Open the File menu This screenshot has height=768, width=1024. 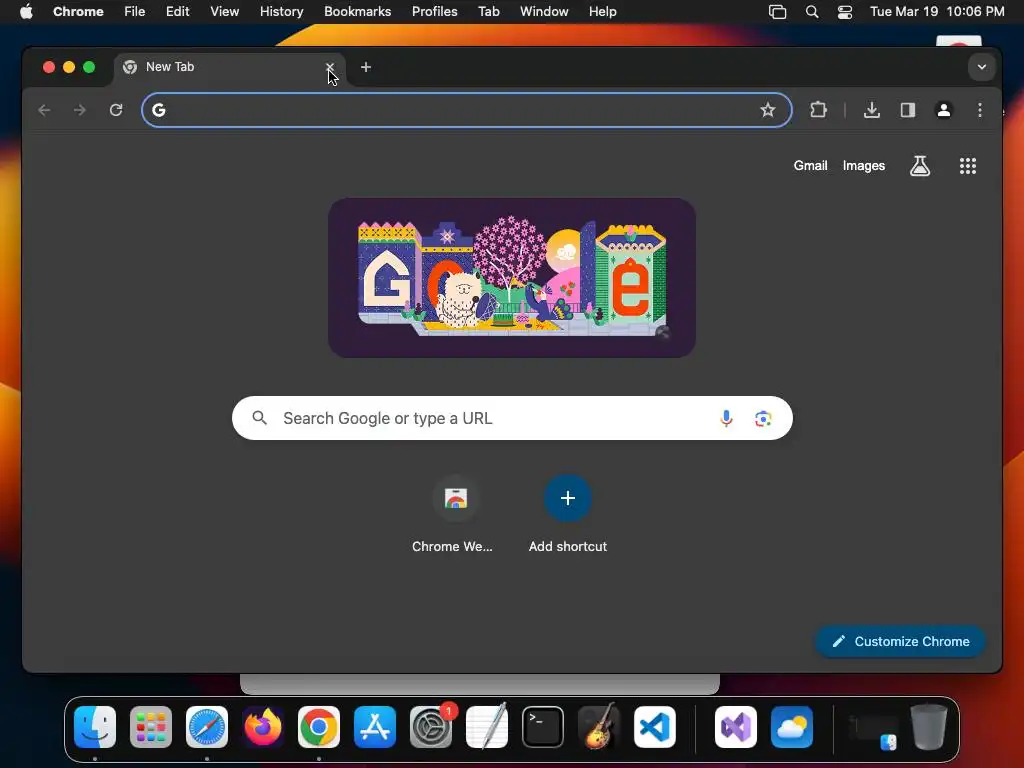(135, 11)
